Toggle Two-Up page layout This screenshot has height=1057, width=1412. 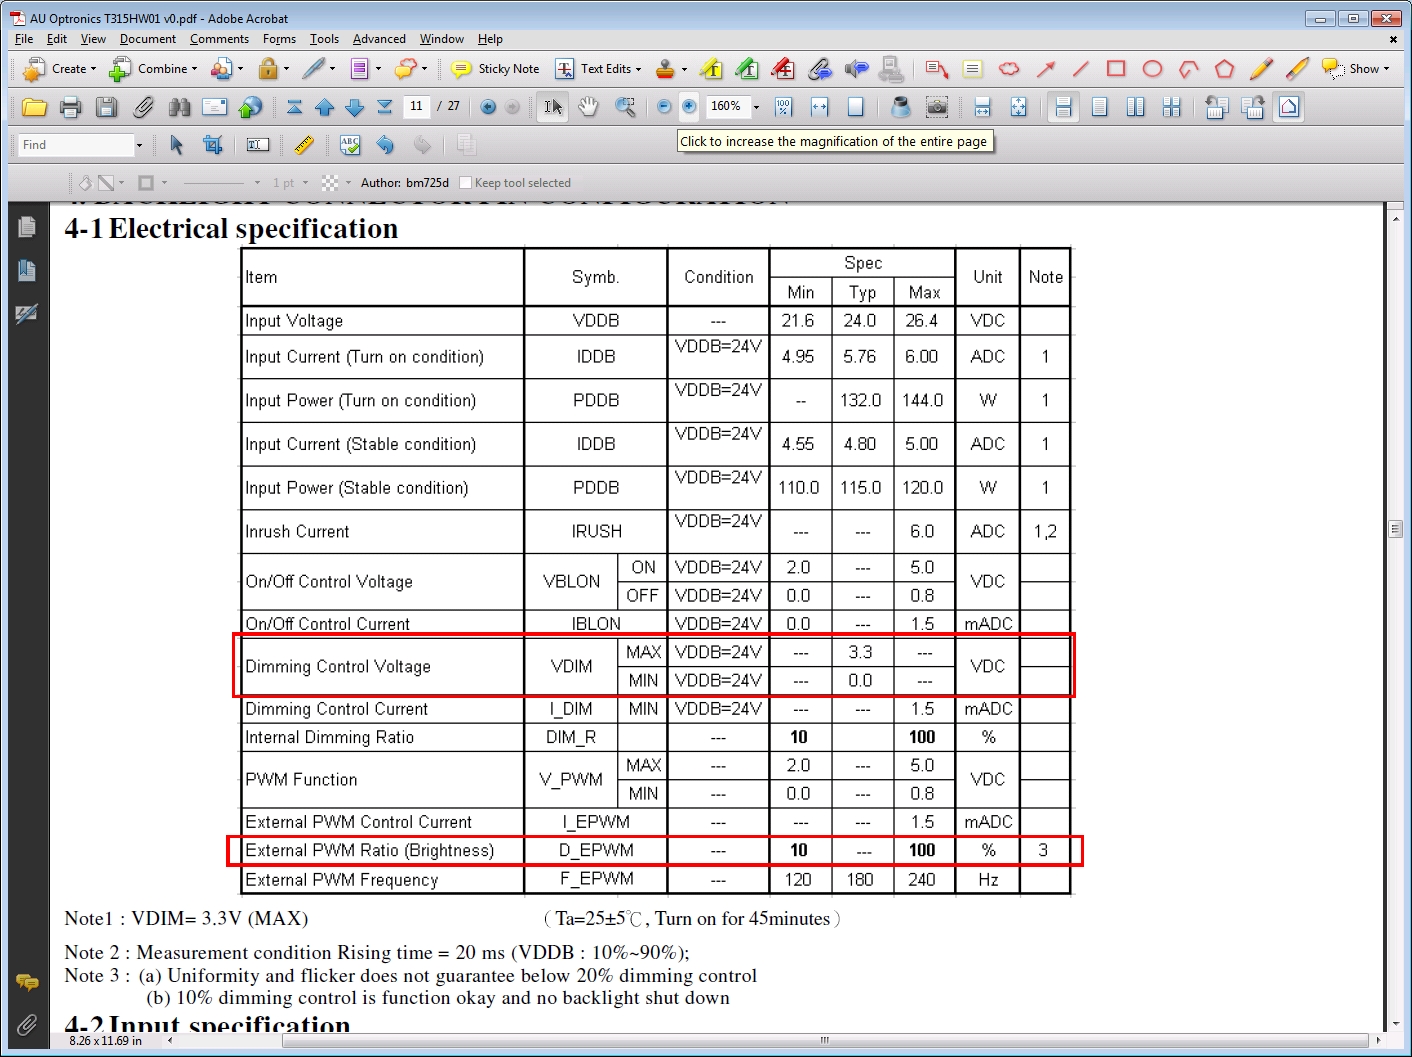pos(1135,107)
